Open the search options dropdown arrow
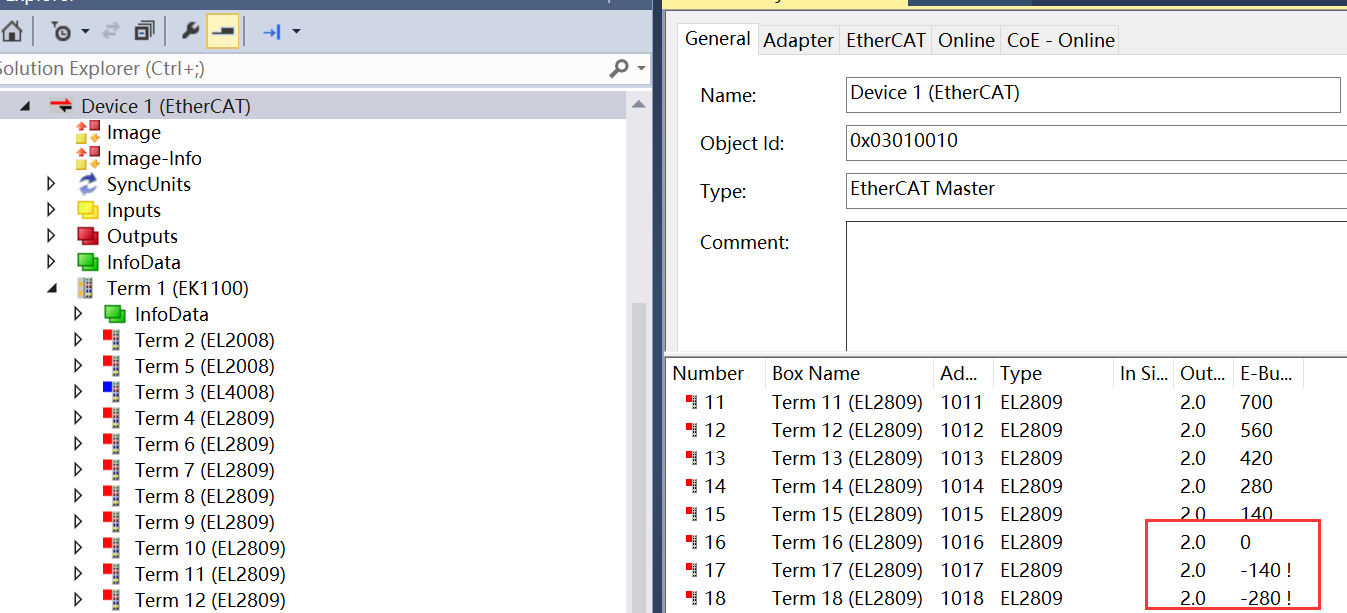The width and height of the screenshot is (1347, 613). pyautogui.click(x=641, y=68)
